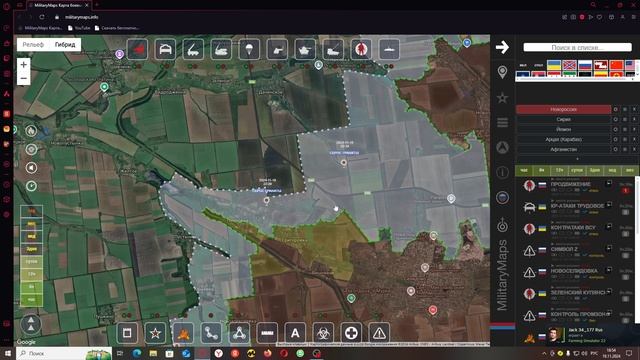Toggle the sound speaker round button on map
640x360 pixels.
click(31, 168)
